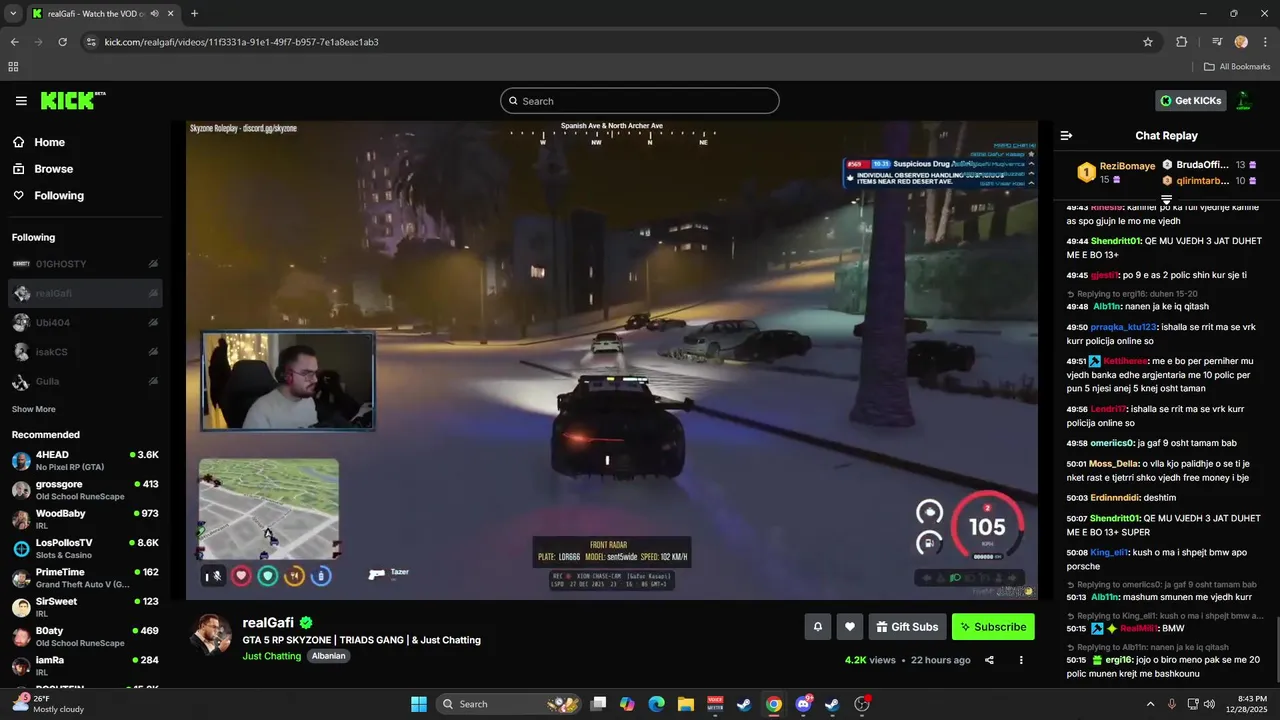Image resolution: width=1280 pixels, height=720 pixels.
Task: Click the green Subscribe button
Action: [993, 627]
